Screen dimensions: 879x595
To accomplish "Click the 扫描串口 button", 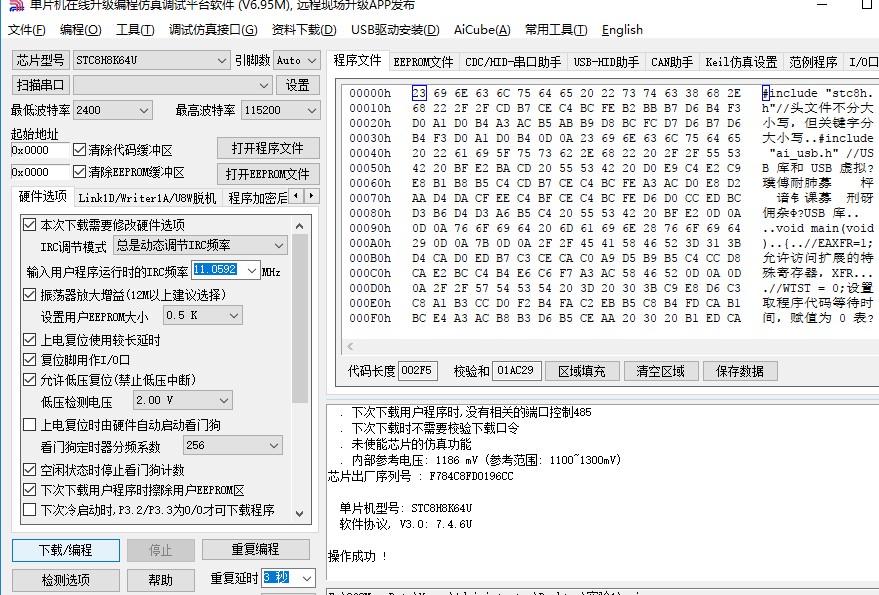I will pos(40,85).
